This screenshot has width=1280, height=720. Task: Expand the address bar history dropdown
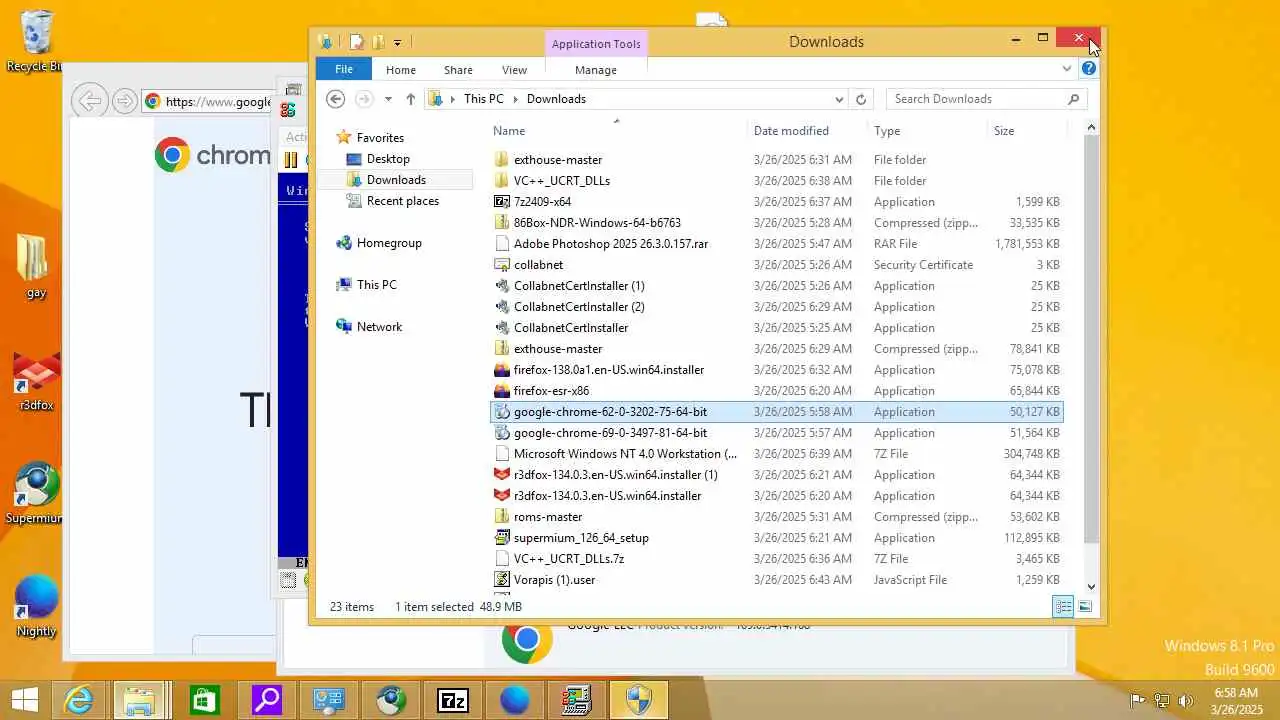(839, 99)
